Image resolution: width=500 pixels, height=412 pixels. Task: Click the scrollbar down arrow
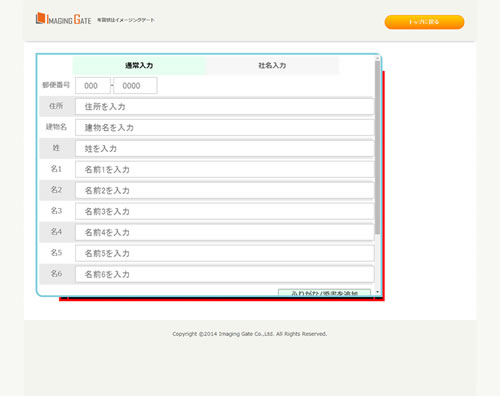[377, 292]
